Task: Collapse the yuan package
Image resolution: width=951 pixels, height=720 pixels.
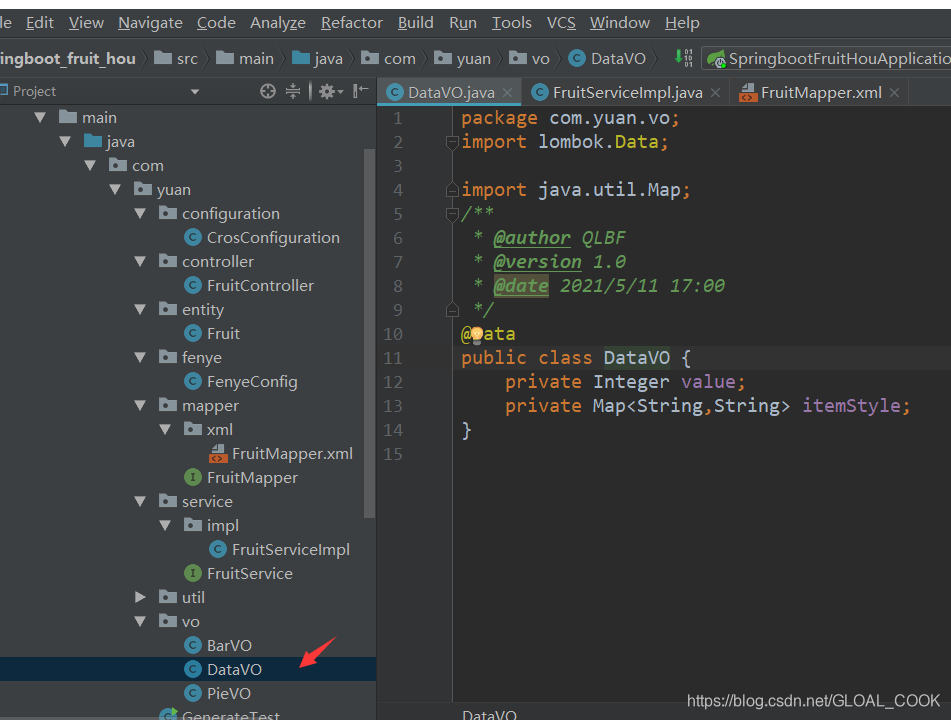Action: (x=115, y=189)
